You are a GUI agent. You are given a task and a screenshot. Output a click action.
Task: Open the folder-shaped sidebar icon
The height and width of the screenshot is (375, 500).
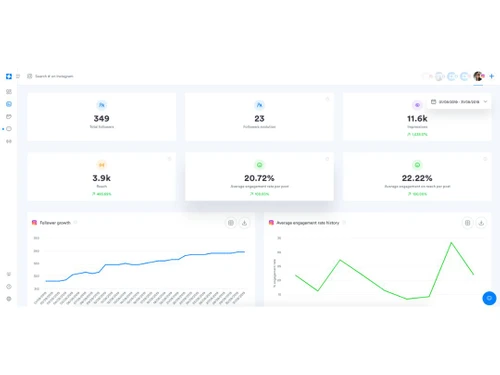[x=9, y=116]
